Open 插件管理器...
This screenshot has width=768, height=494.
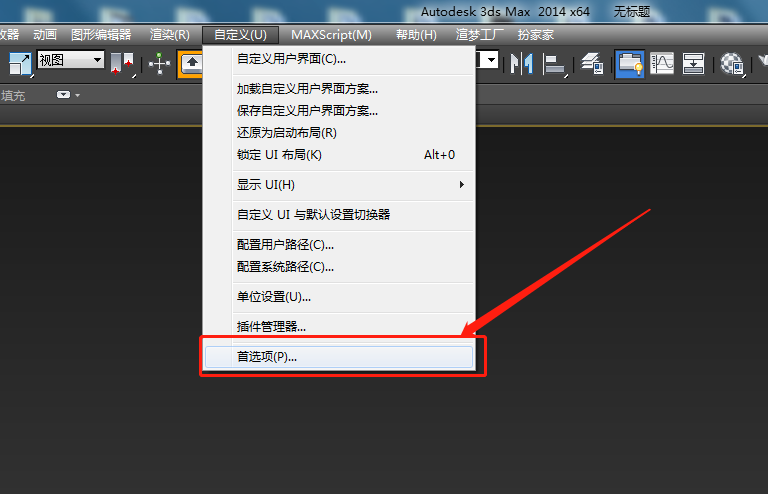(339, 327)
